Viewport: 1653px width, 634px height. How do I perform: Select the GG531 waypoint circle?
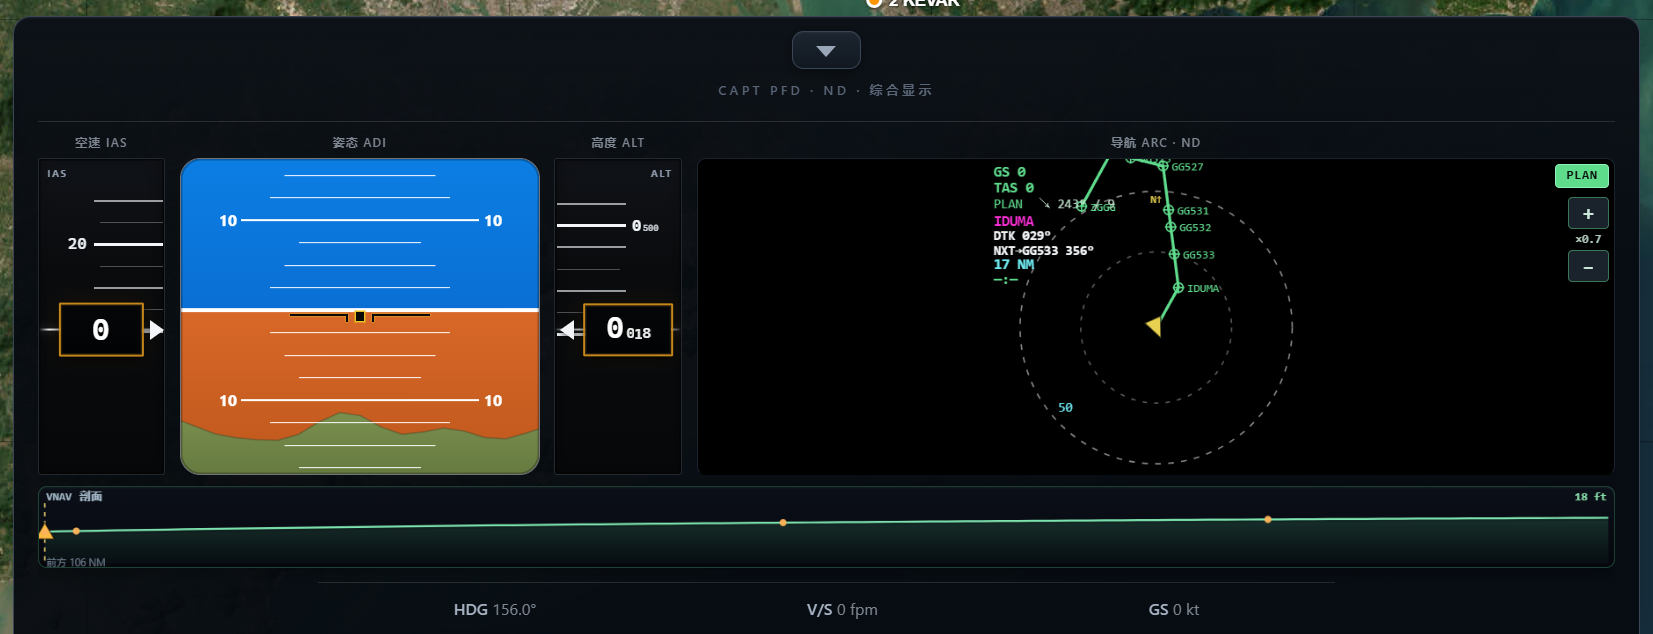(x=1168, y=210)
